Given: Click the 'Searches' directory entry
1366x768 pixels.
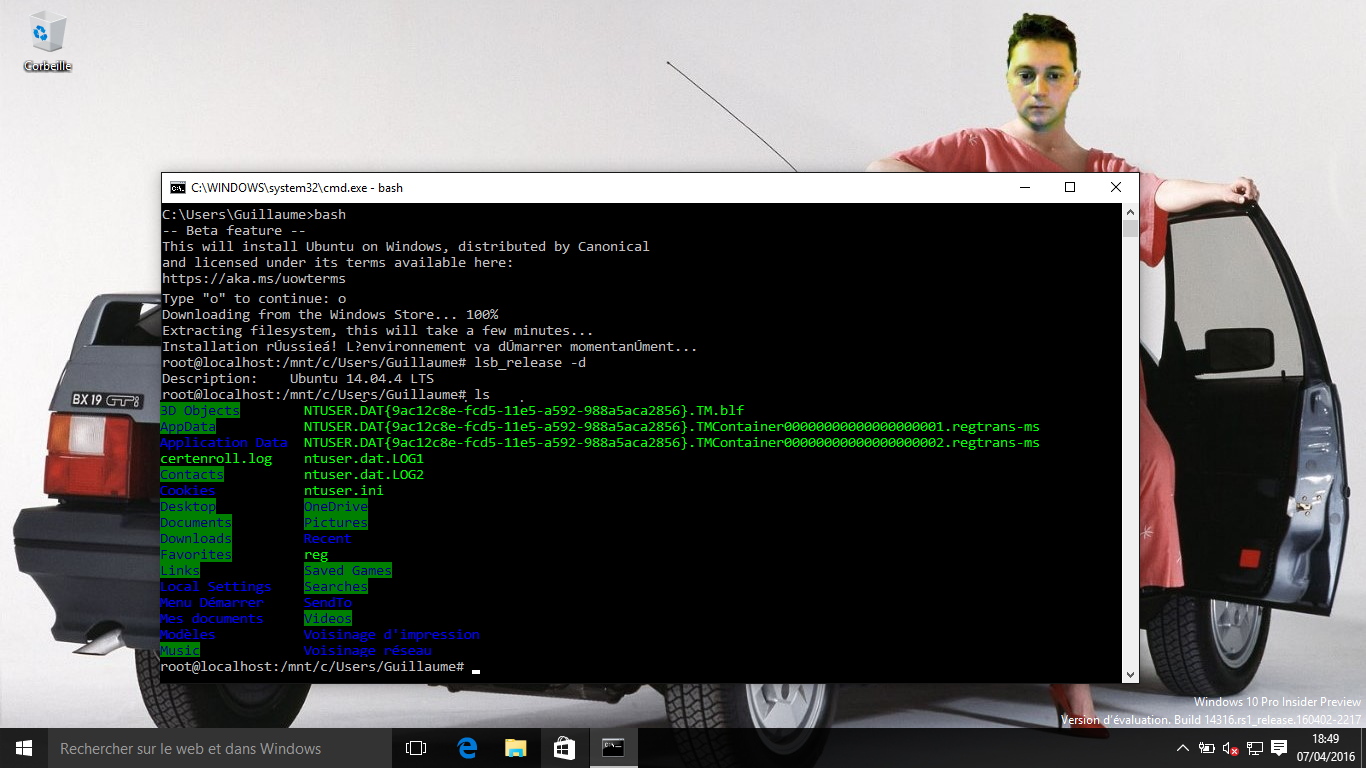Looking at the screenshot, I should 336,587.
